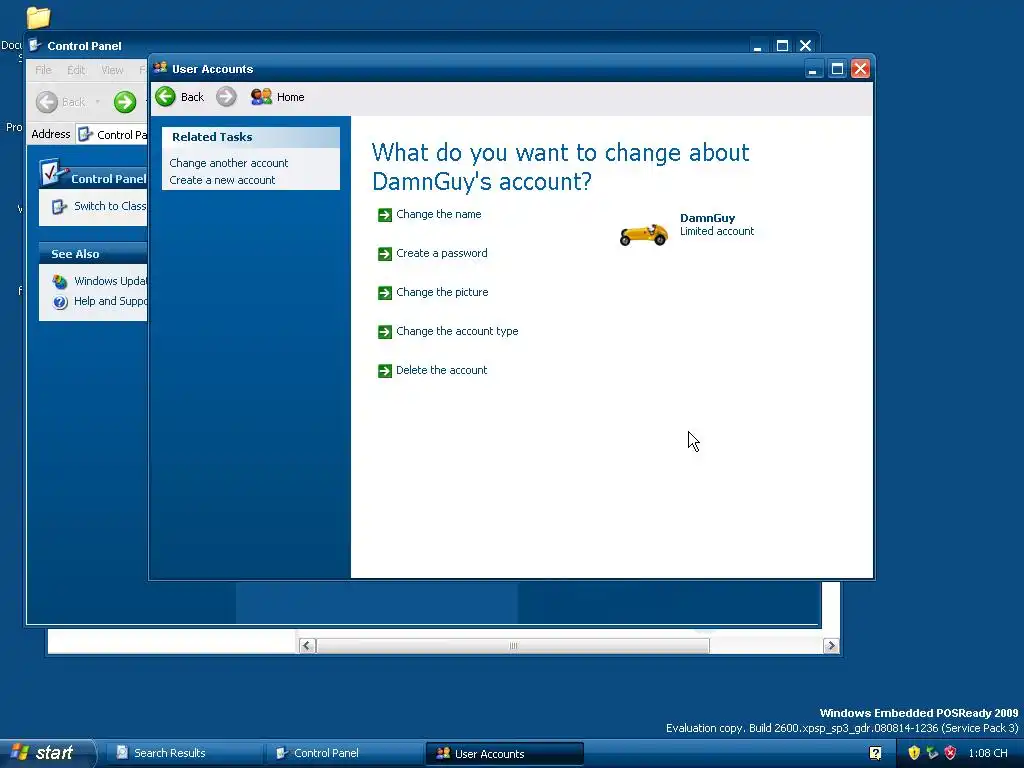The width and height of the screenshot is (1024, 768).
Task: Select Create a new account under Related Tasks
Action: (x=222, y=180)
